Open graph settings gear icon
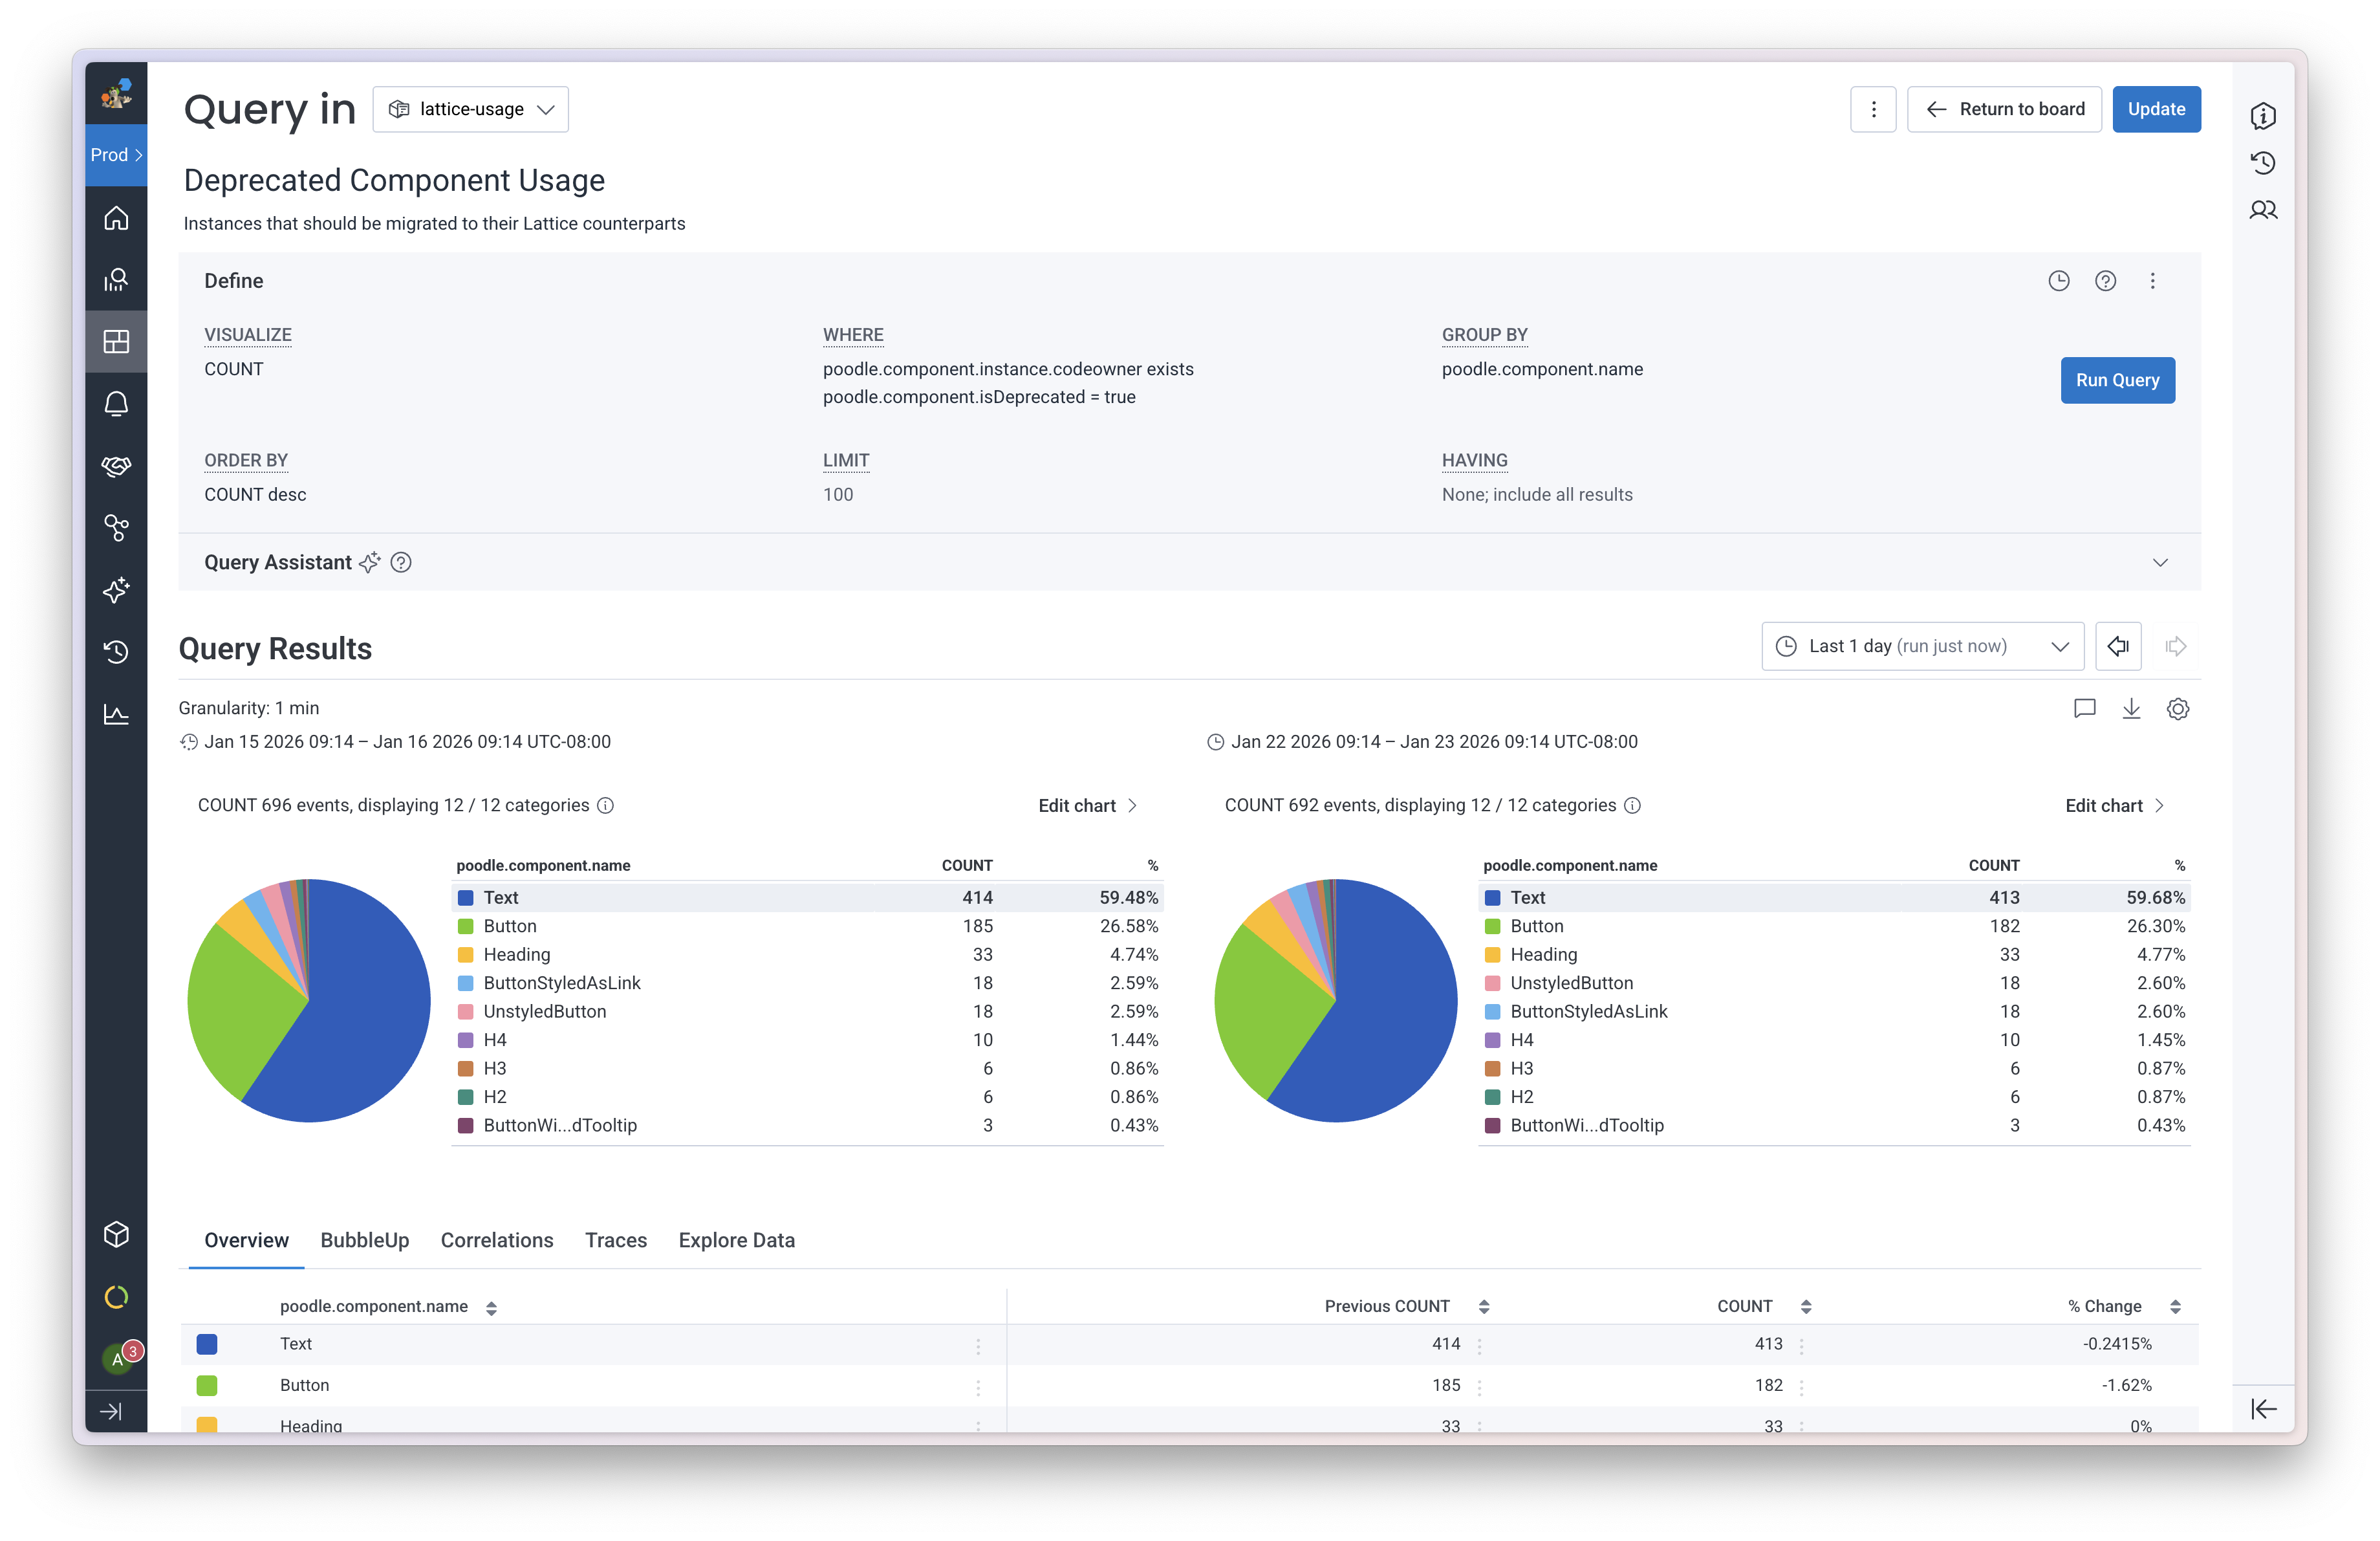 pyautogui.click(x=2178, y=709)
